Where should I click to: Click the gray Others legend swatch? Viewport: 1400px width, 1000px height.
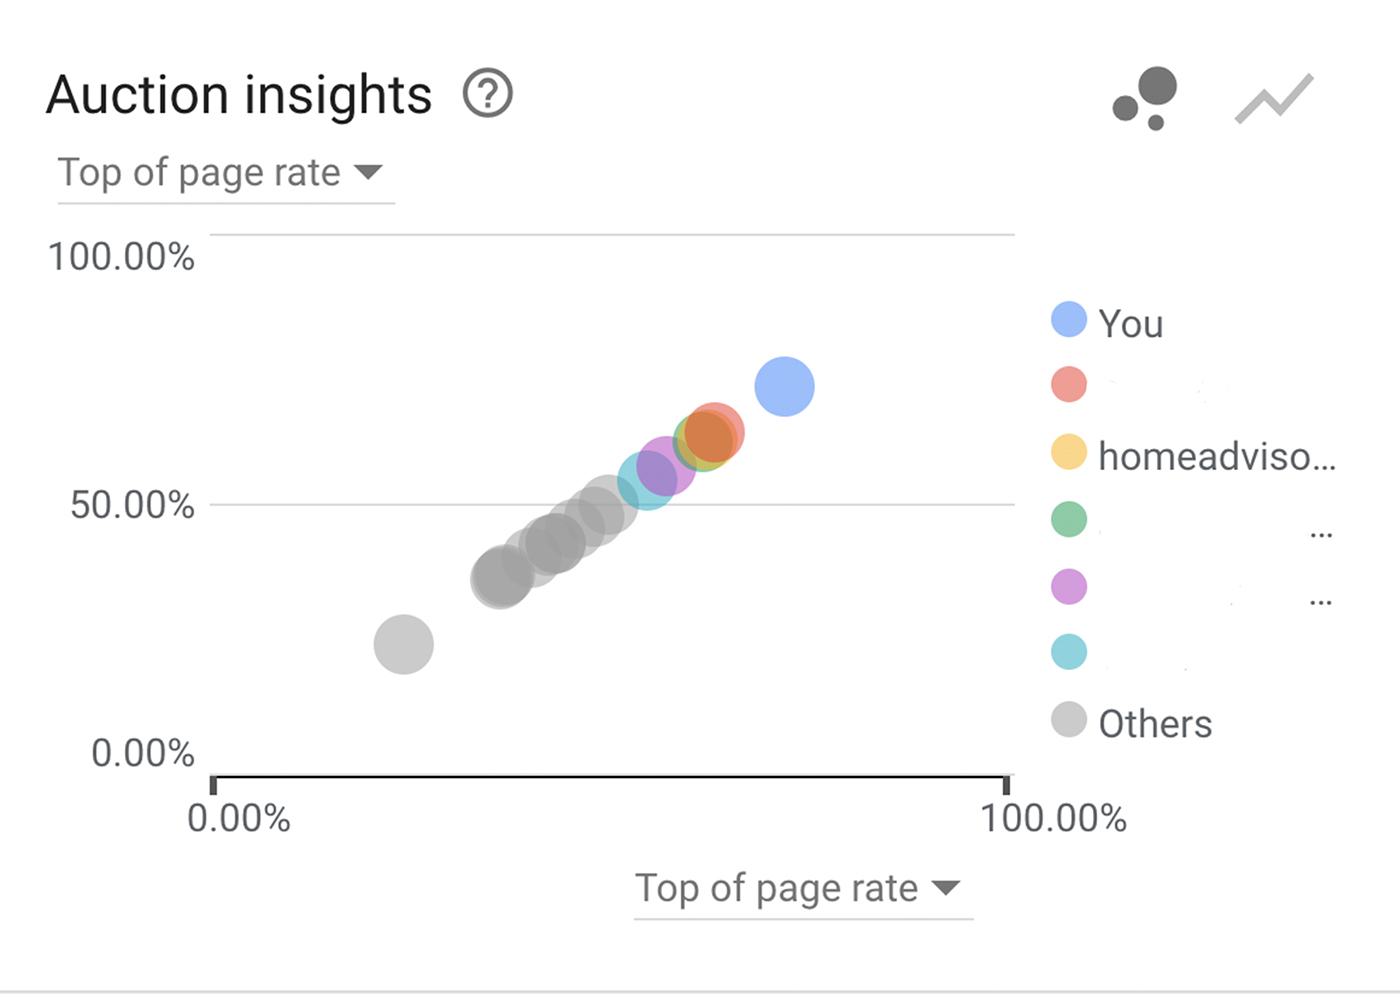click(x=1069, y=719)
